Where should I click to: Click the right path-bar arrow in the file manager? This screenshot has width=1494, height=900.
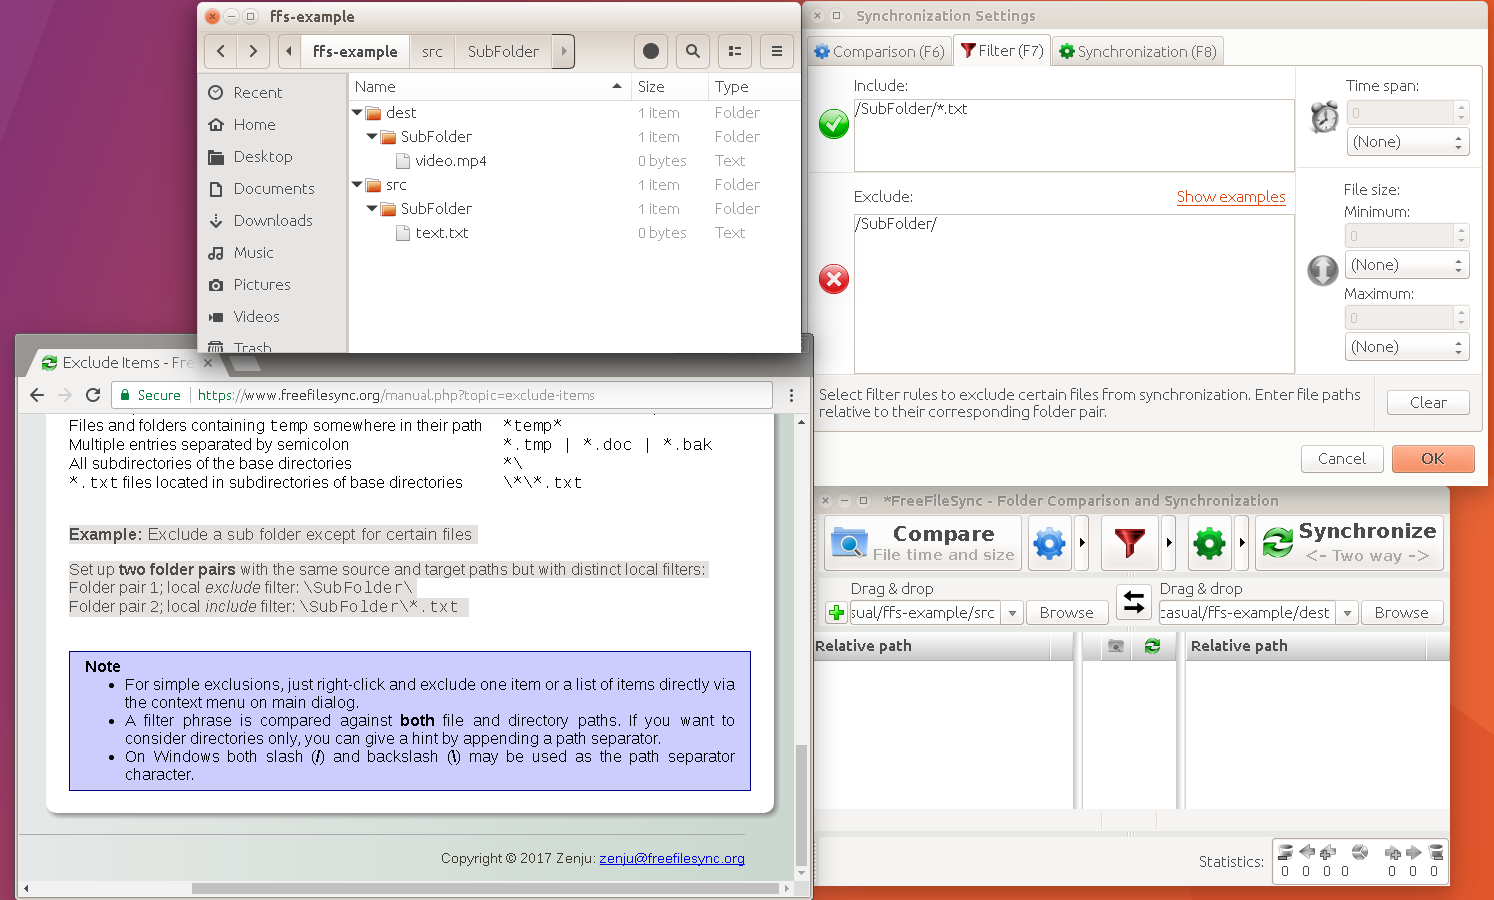click(x=563, y=51)
